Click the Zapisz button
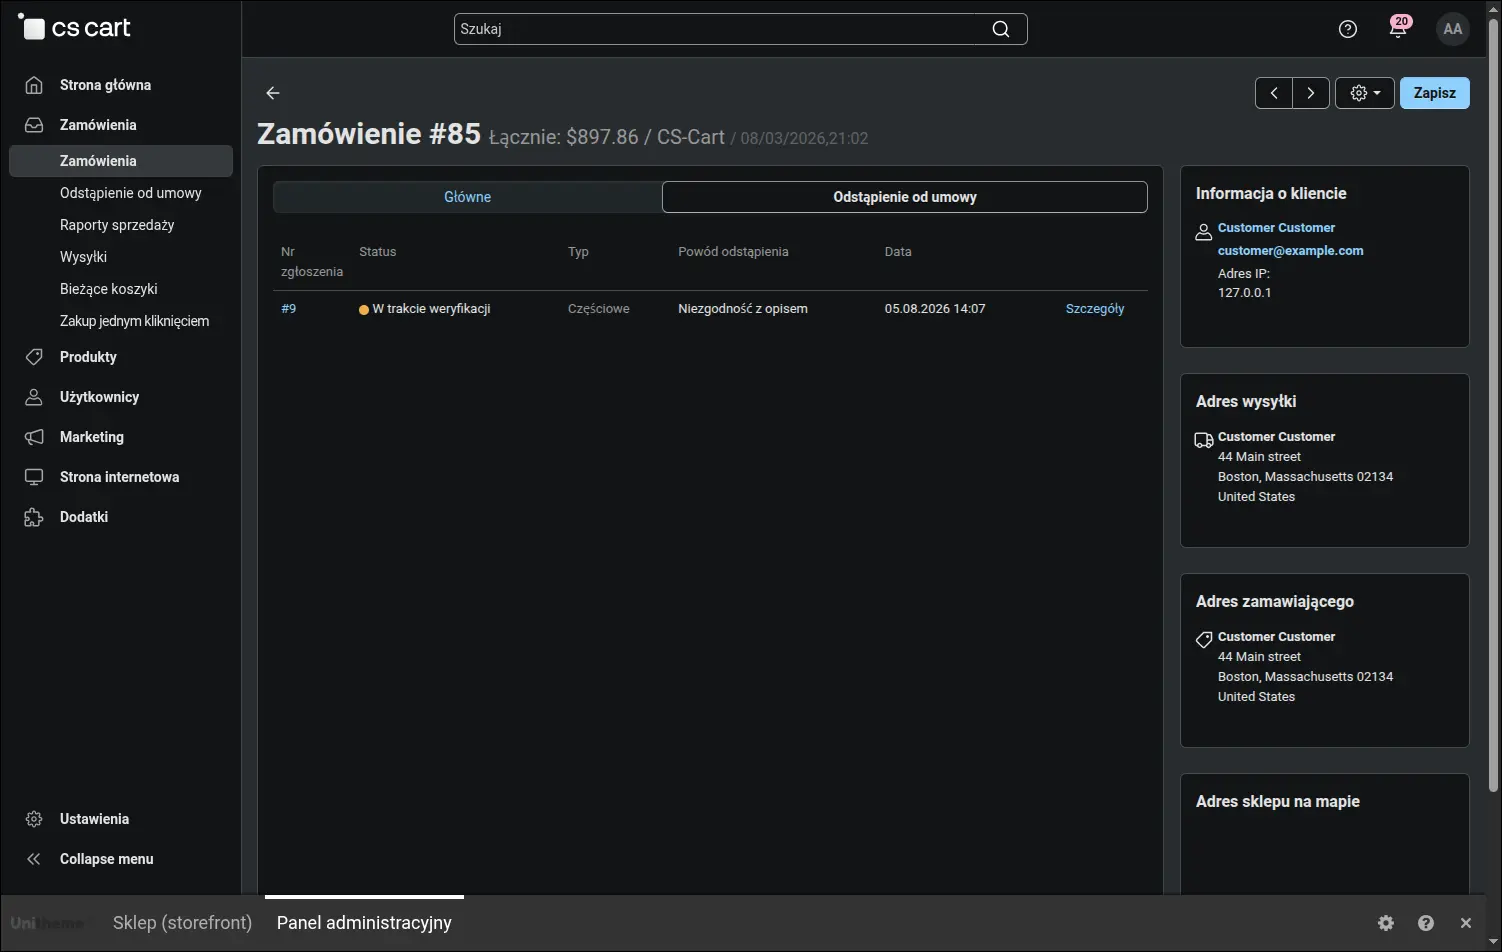This screenshot has height=952, width=1502. tap(1434, 93)
